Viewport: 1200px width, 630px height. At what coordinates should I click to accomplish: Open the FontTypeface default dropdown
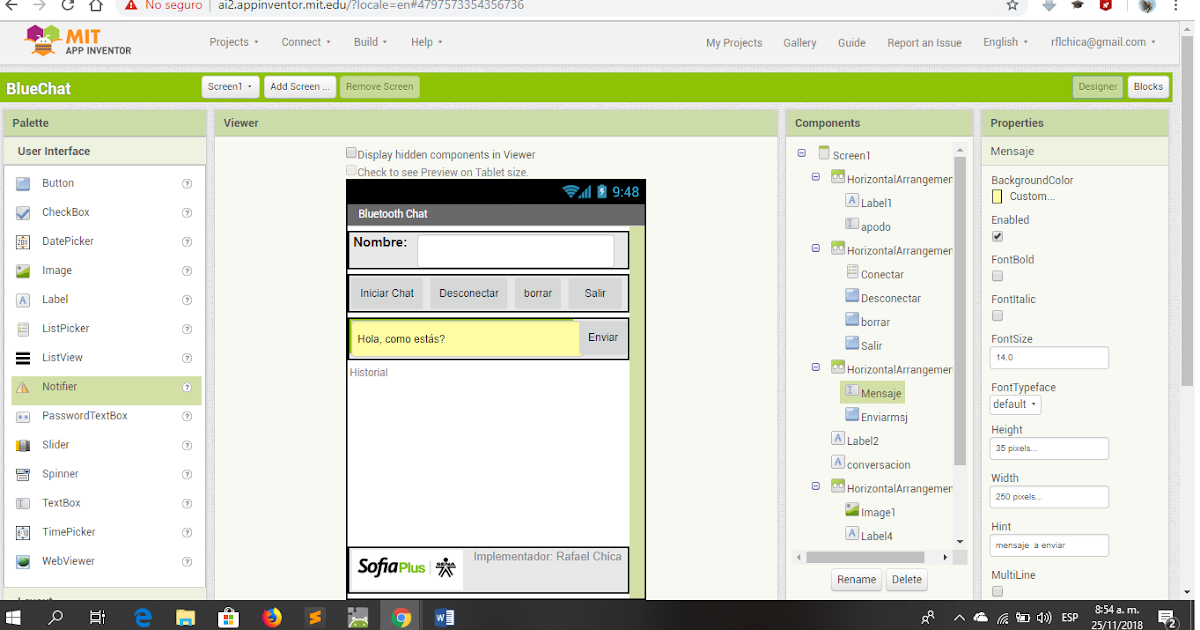coord(1014,404)
